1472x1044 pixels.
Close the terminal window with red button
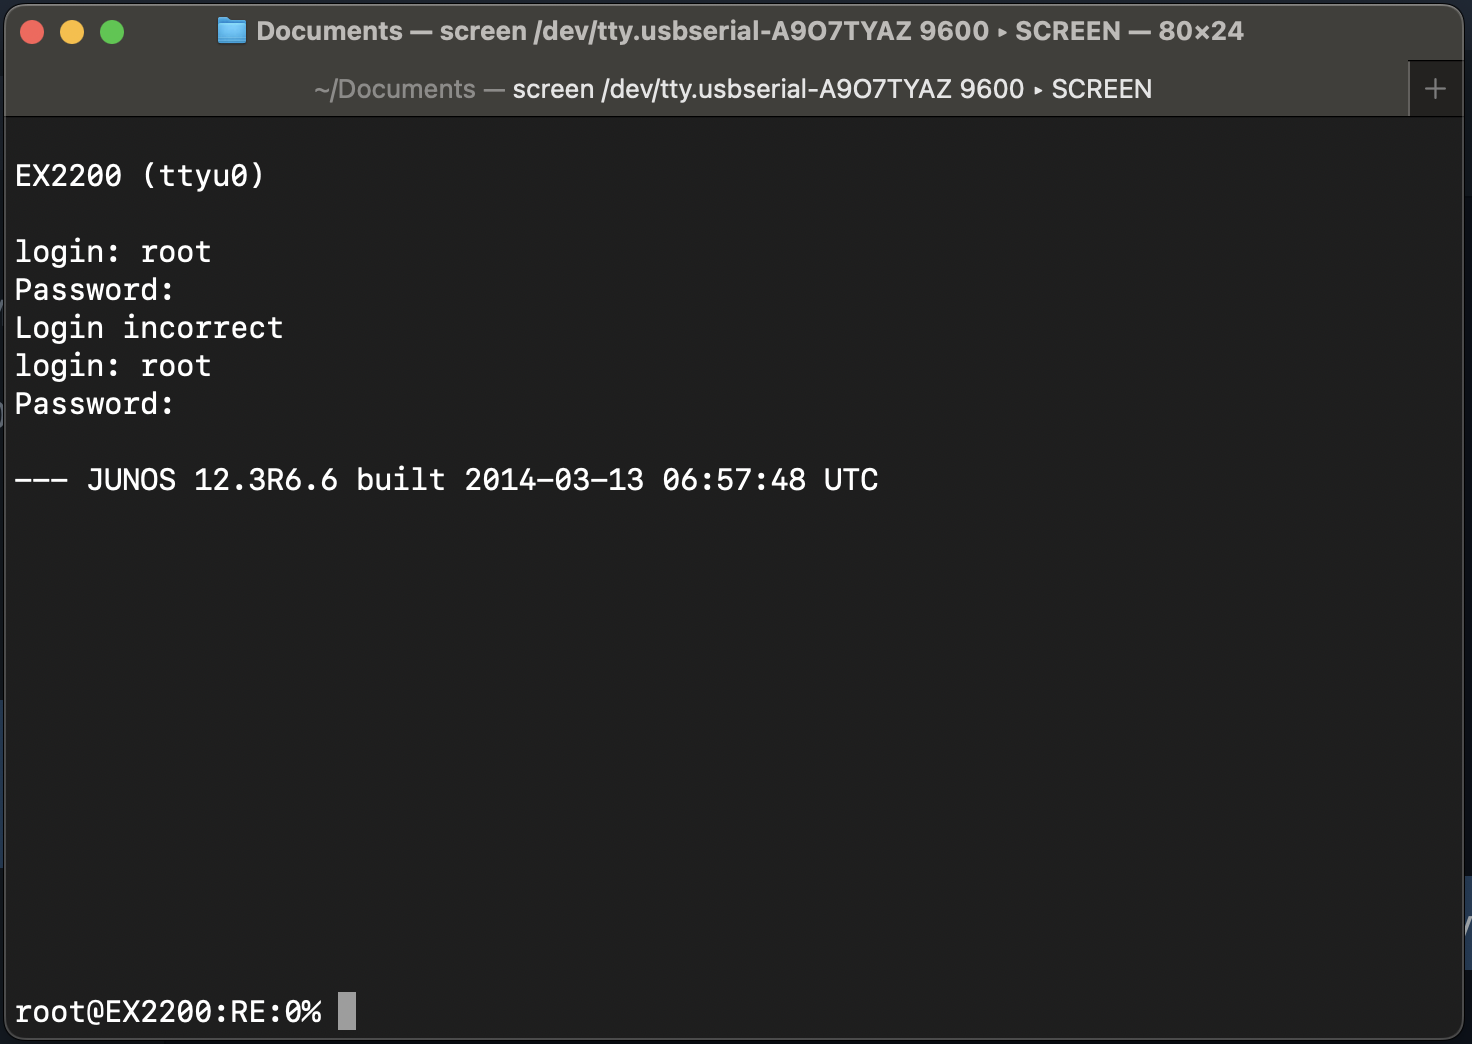tap(32, 32)
